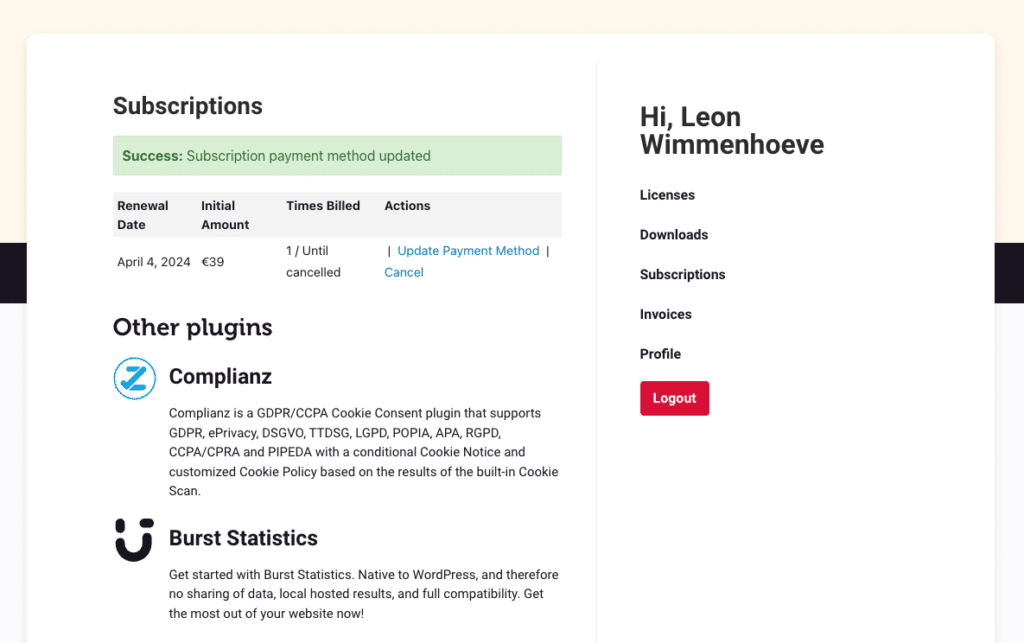Click the 'Times Billed' column header

coord(323,206)
